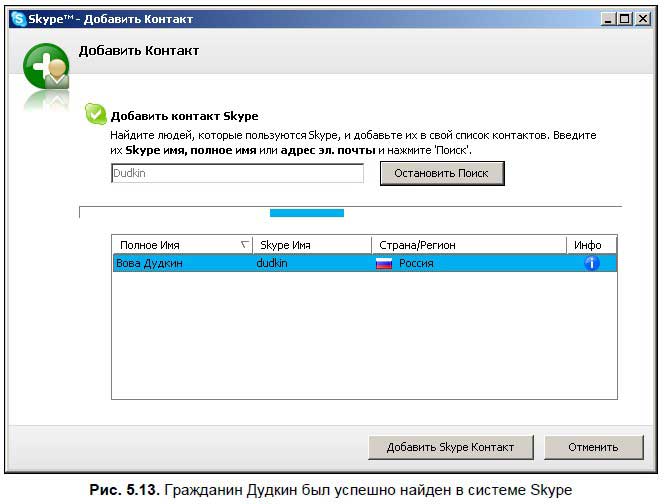
Task: Sort results by the Skype Имя header
Action: (x=310, y=245)
